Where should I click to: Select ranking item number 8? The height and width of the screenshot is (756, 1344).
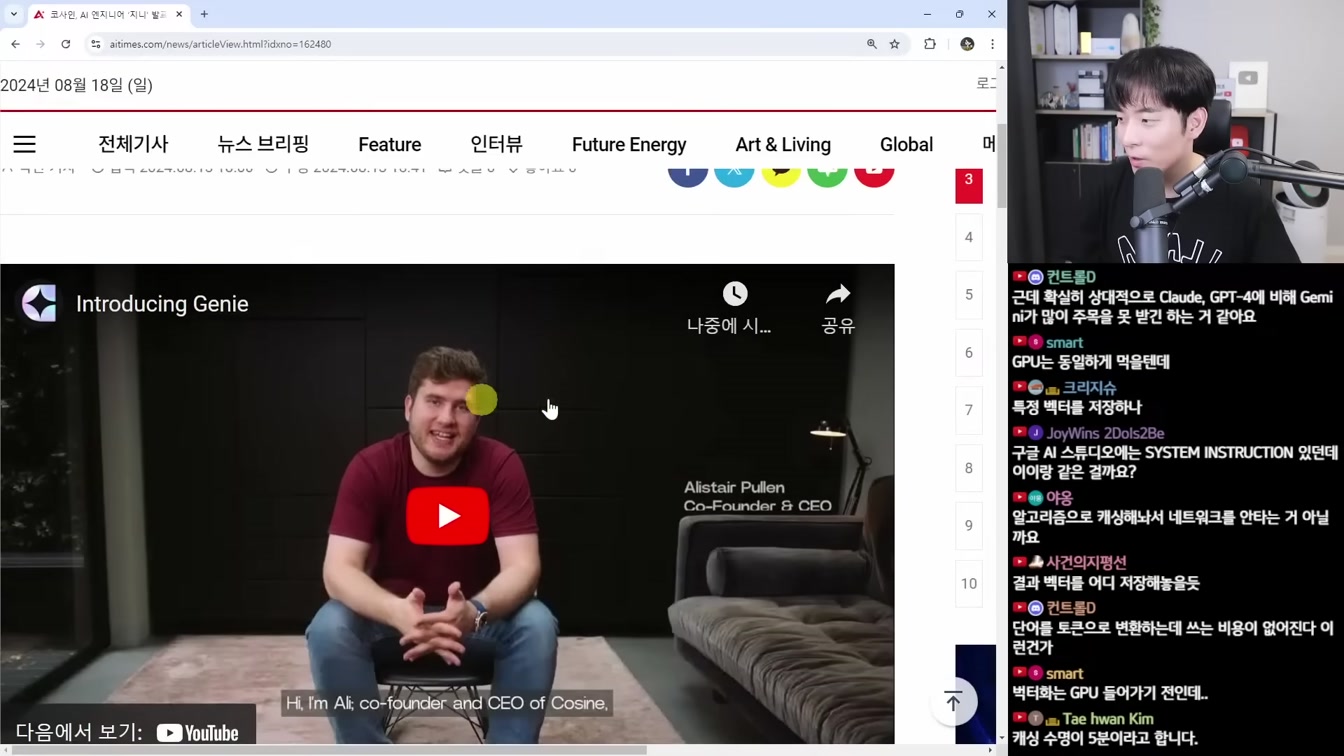click(x=969, y=468)
